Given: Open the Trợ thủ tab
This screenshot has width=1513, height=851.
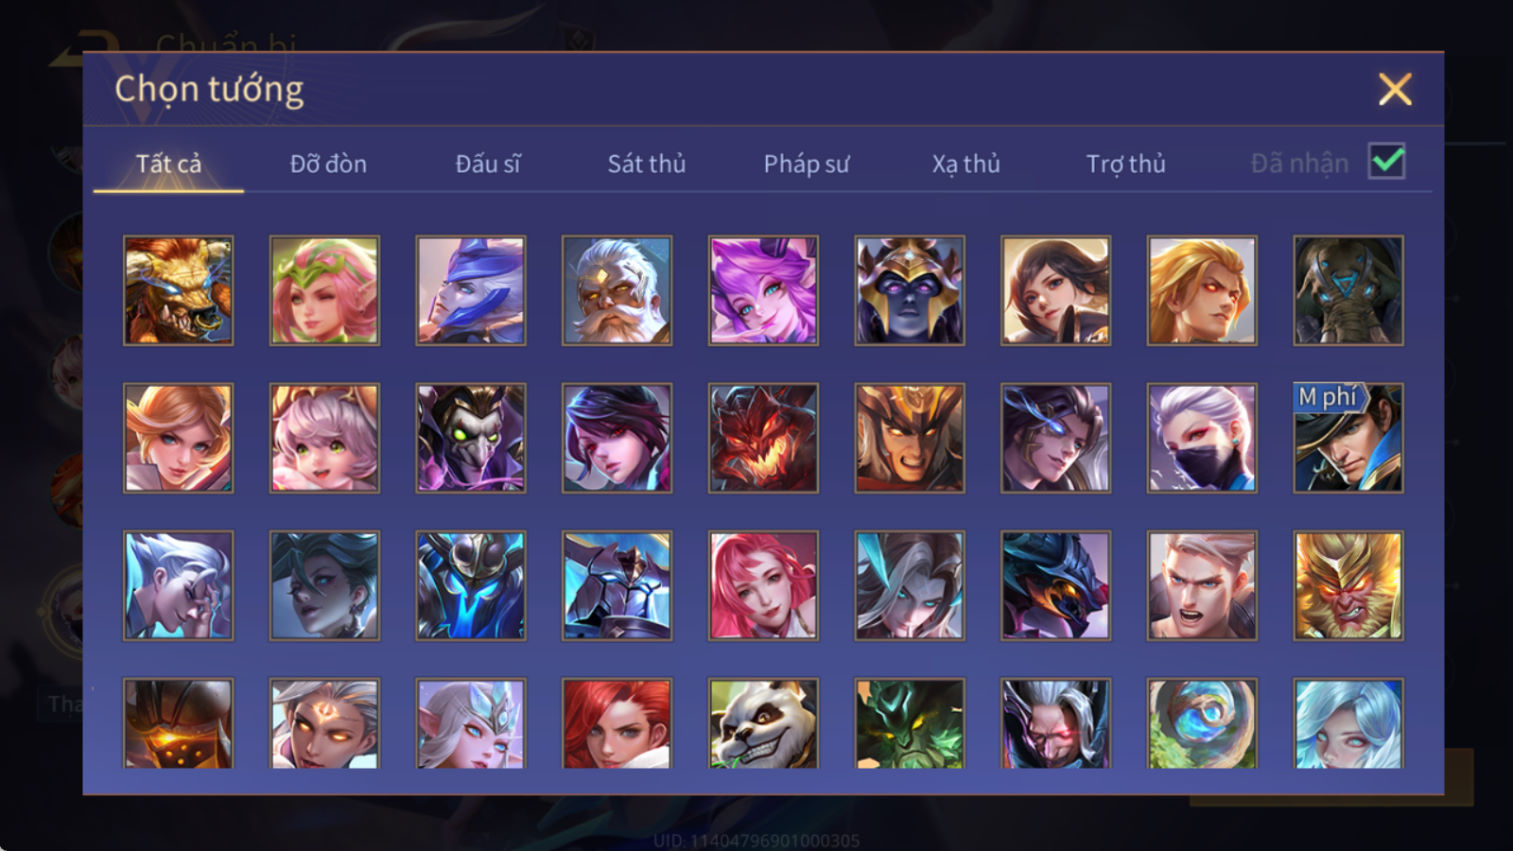Looking at the screenshot, I should pos(1126,164).
